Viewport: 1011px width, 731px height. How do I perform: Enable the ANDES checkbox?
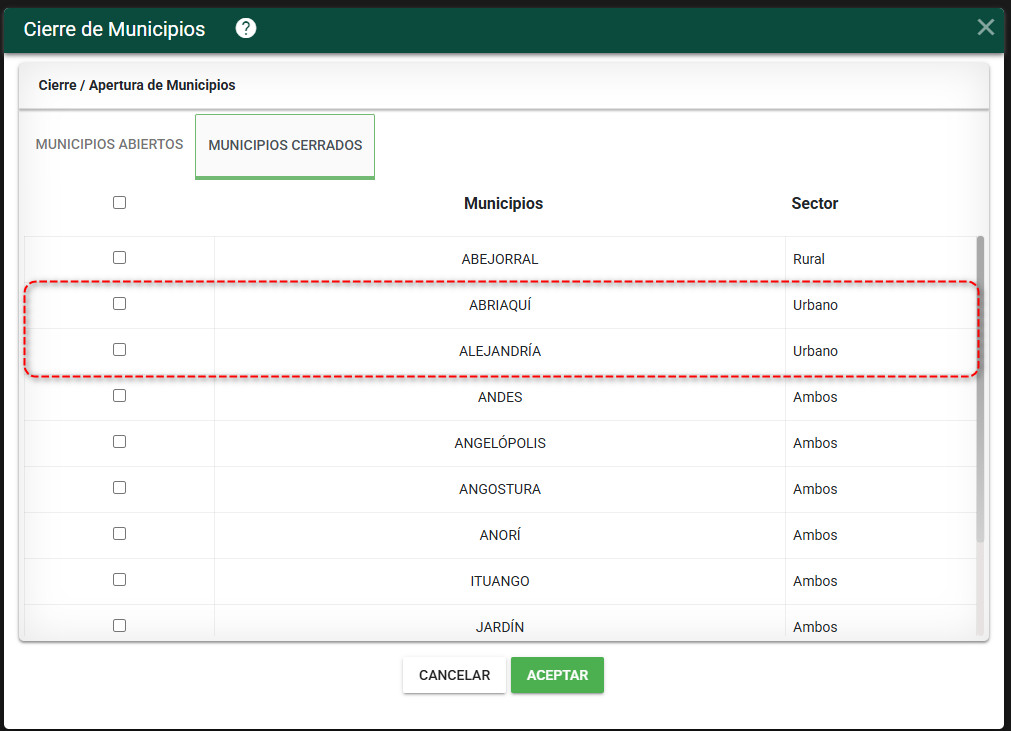(119, 396)
